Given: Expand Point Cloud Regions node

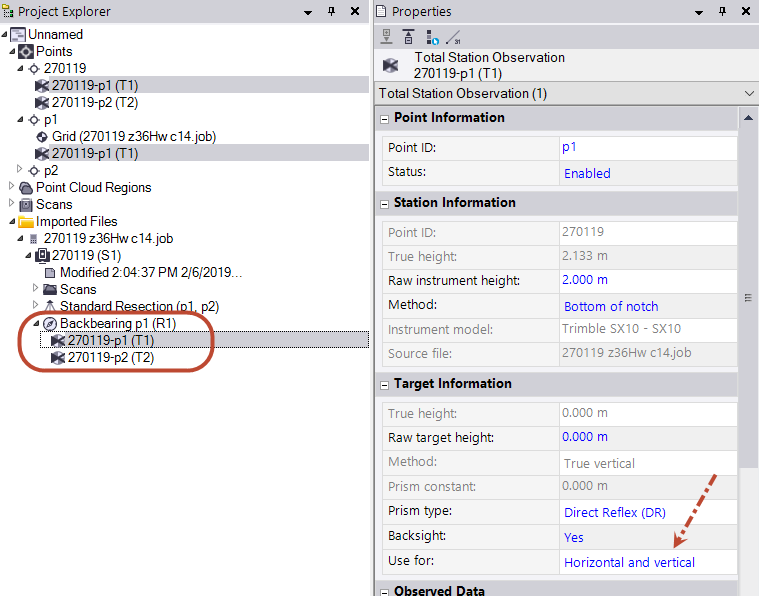Looking at the screenshot, I should (12, 185).
